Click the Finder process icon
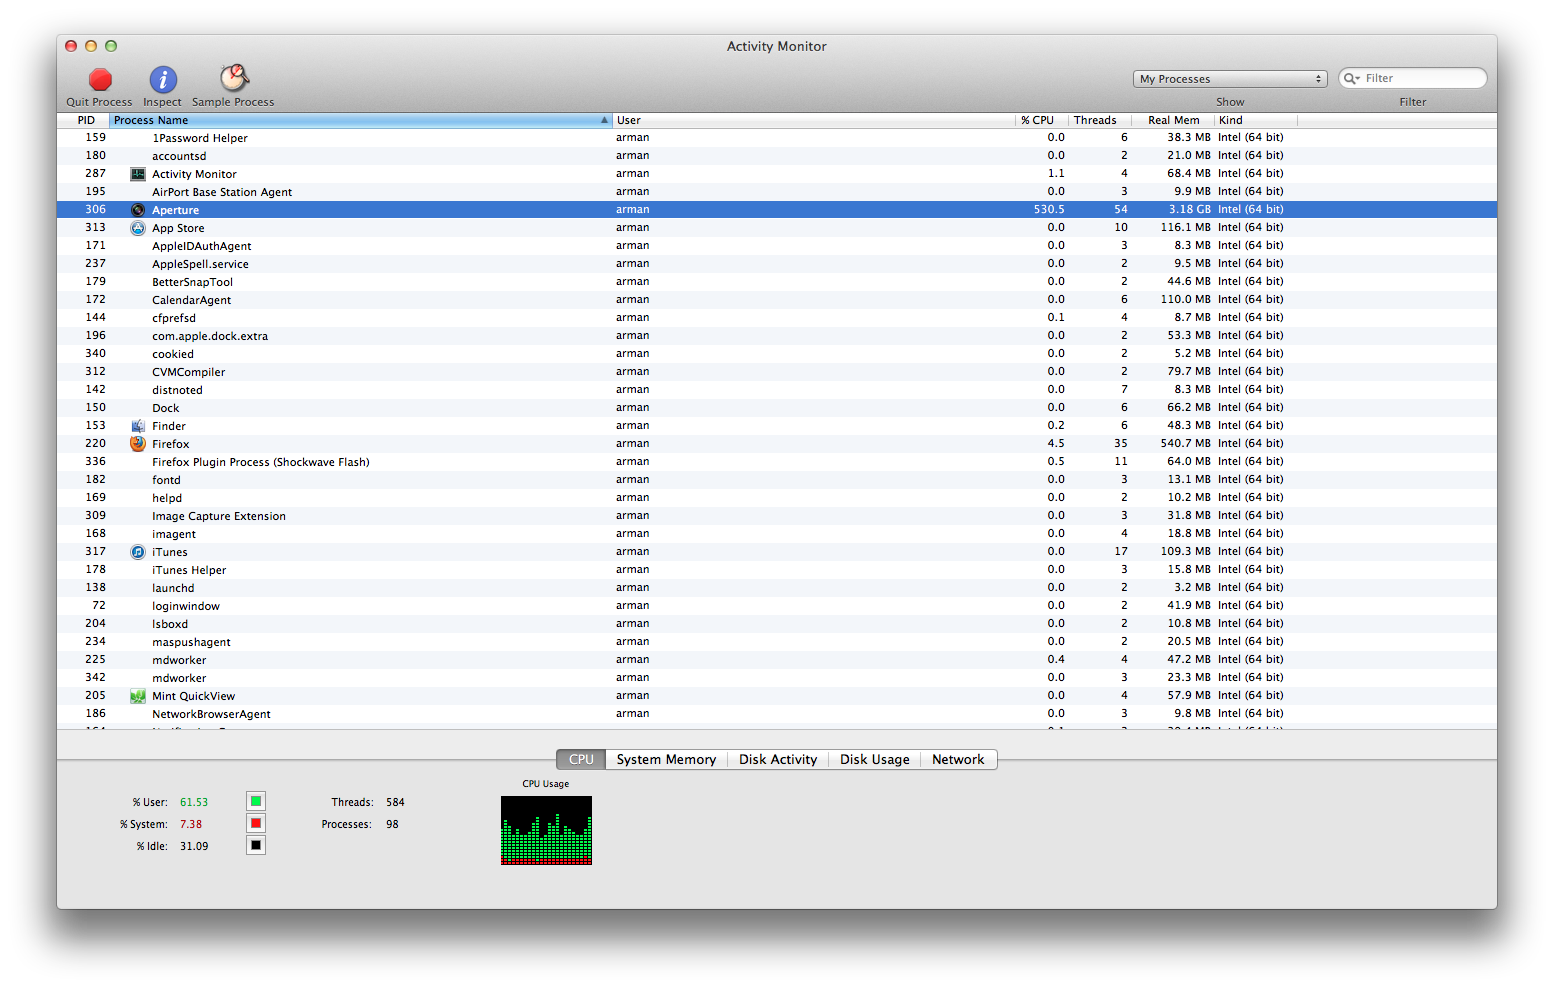Image resolution: width=1554 pixels, height=988 pixels. (138, 426)
